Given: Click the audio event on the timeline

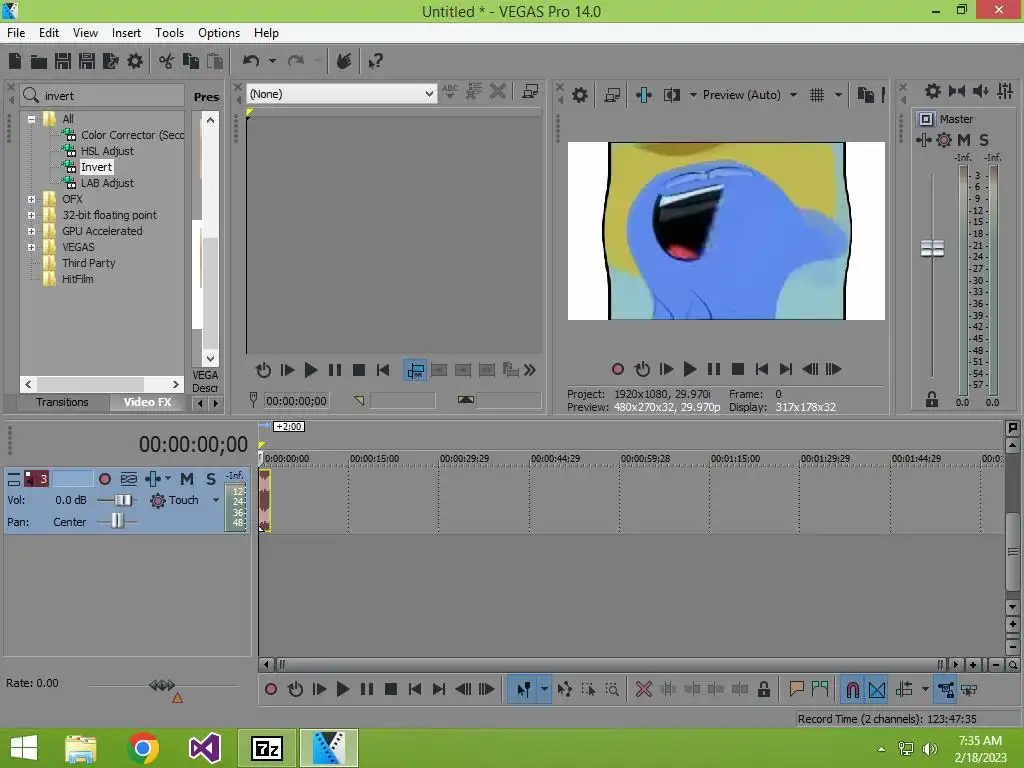Looking at the screenshot, I should [264, 501].
